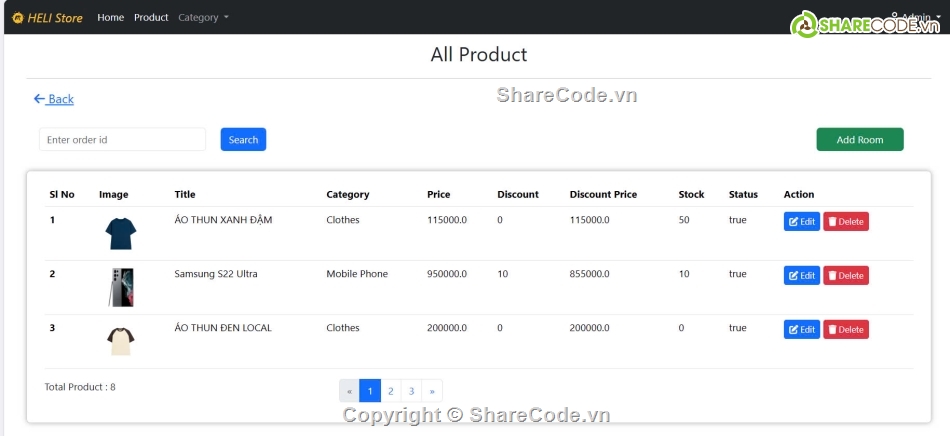Viewport: 950px width, 436px height.
Task: Click the Status column header
Action: pyautogui.click(x=743, y=194)
